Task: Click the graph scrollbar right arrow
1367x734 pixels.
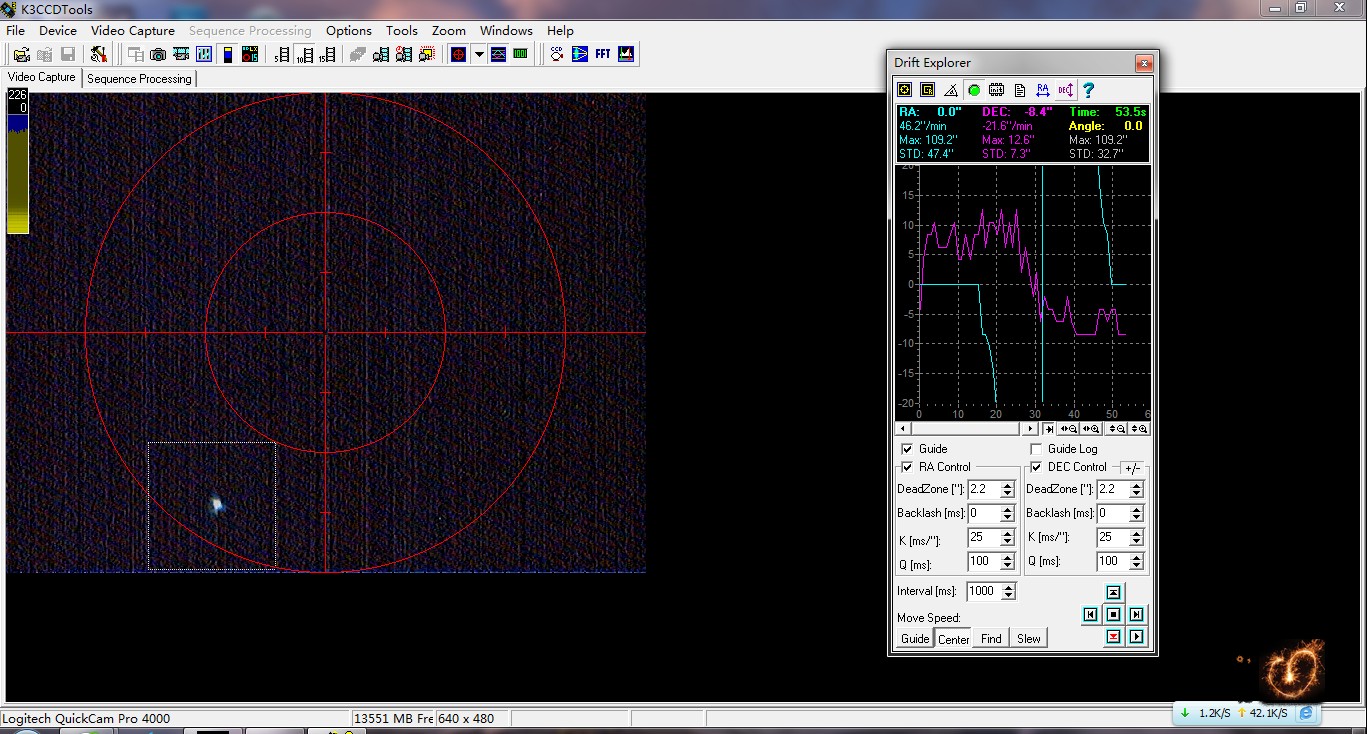Action: click(x=1031, y=428)
